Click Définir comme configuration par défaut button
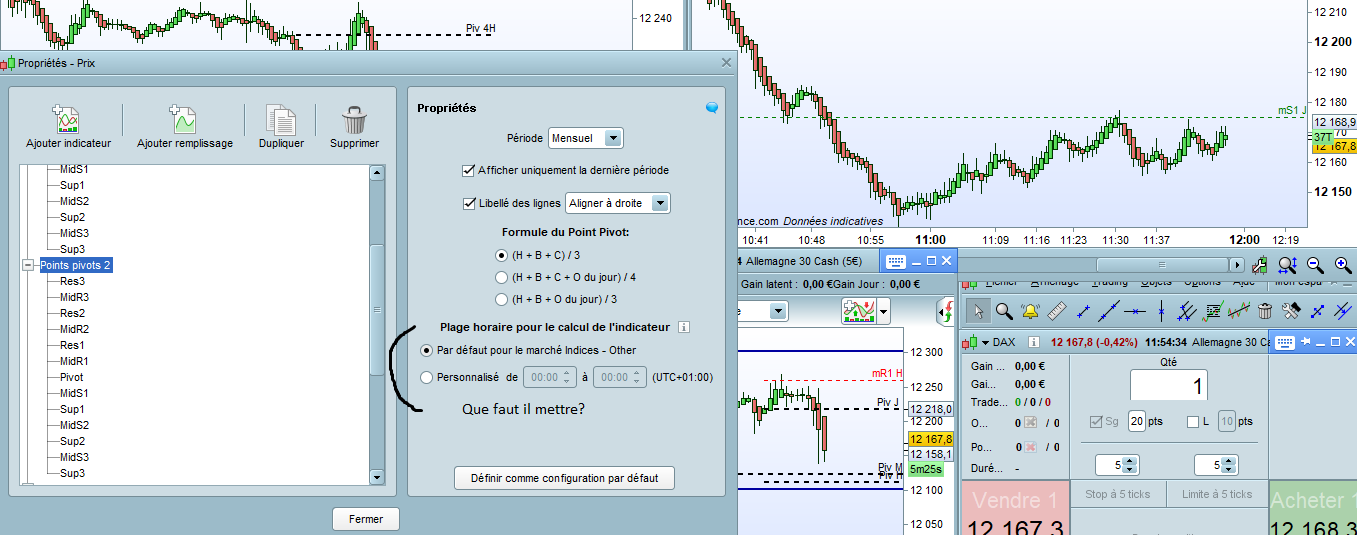The width and height of the screenshot is (1357, 535). [564, 478]
